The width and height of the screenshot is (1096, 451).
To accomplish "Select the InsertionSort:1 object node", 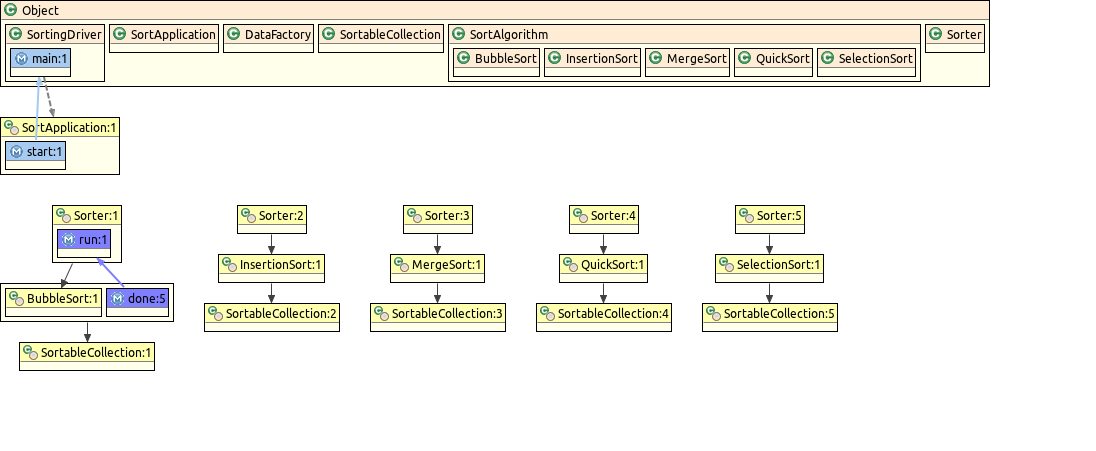I will 271,266.
